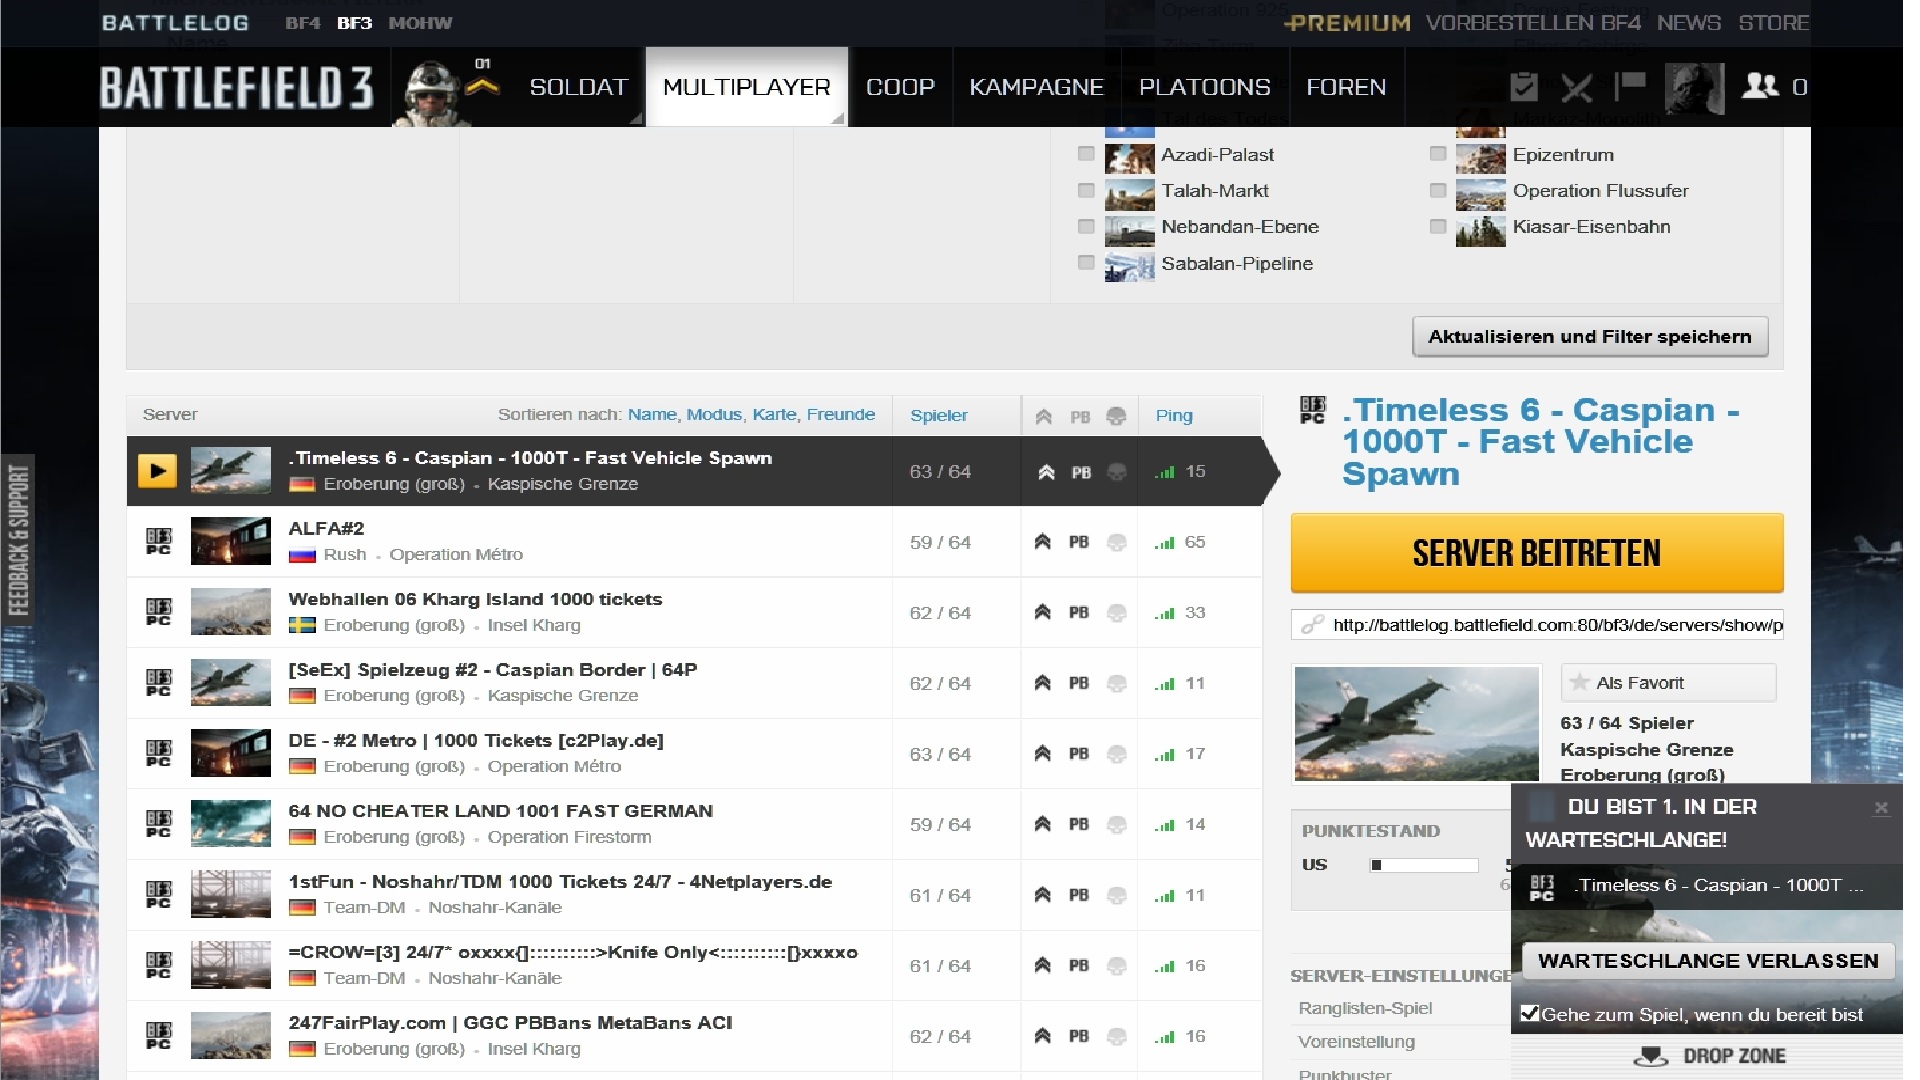Viewport: 1920px width, 1080px height.
Task: Open the crossed knives battle reports icon
Action: click(1577, 87)
